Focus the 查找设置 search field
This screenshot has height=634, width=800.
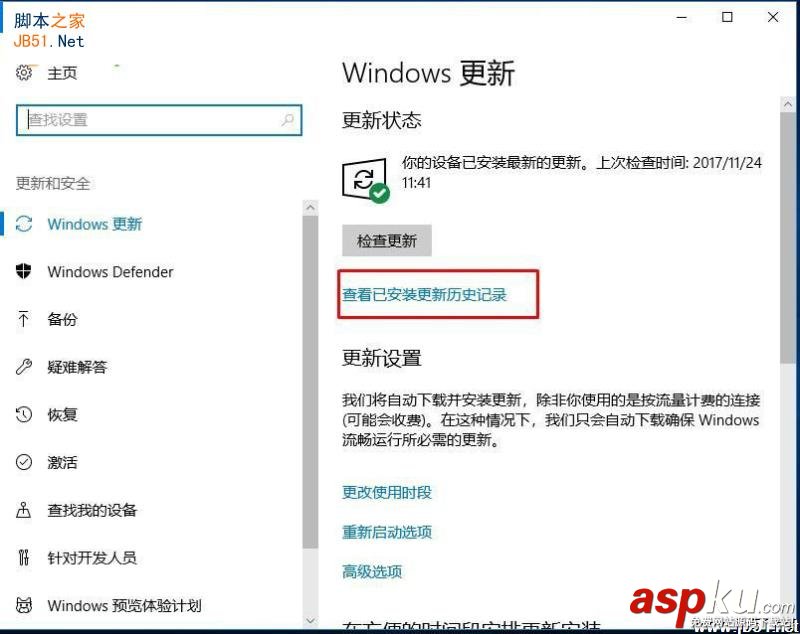159,120
